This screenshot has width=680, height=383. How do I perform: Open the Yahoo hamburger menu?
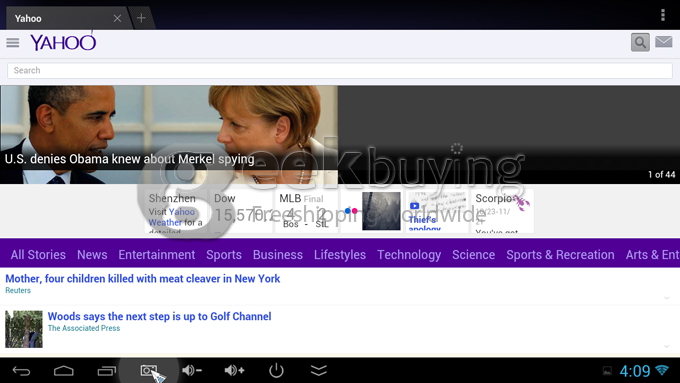(x=13, y=43)
